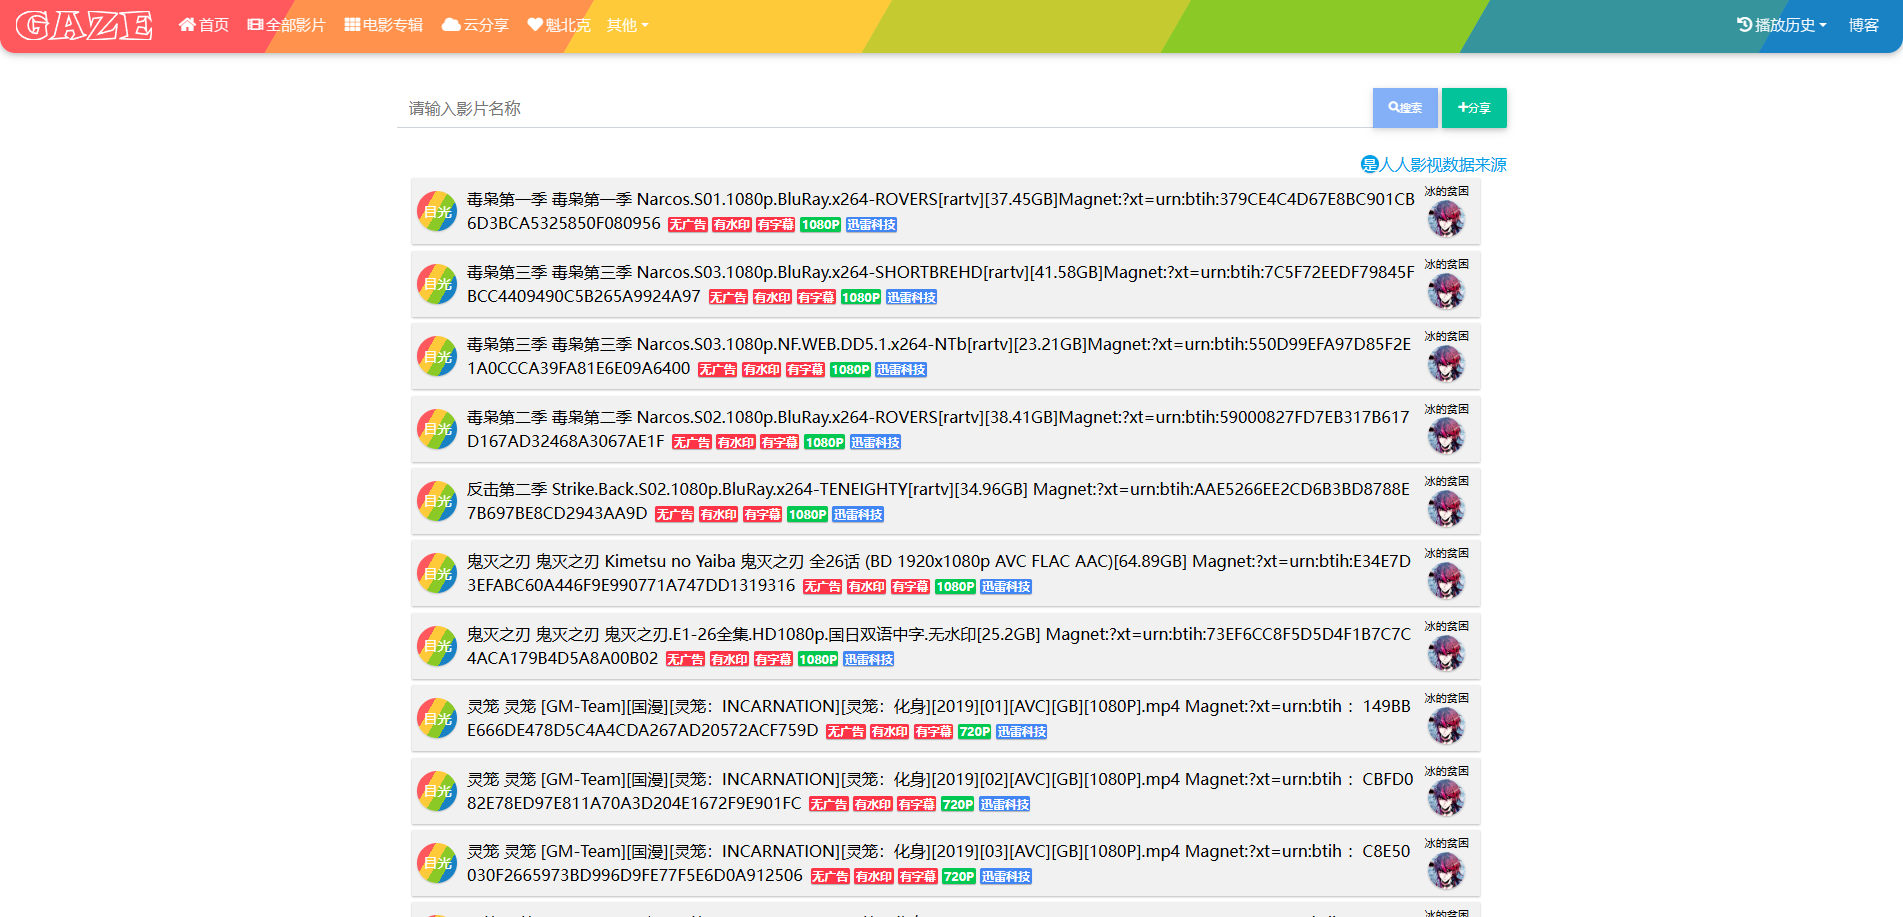Open 电影专辑 movie albums page

coord(384,25)
